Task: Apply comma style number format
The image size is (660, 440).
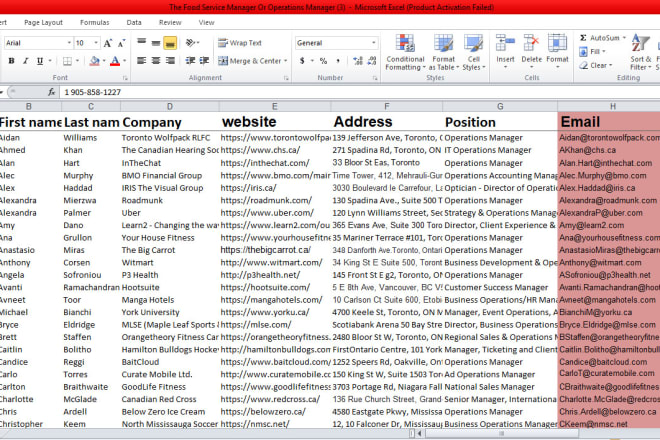Action: pos(338,61)
